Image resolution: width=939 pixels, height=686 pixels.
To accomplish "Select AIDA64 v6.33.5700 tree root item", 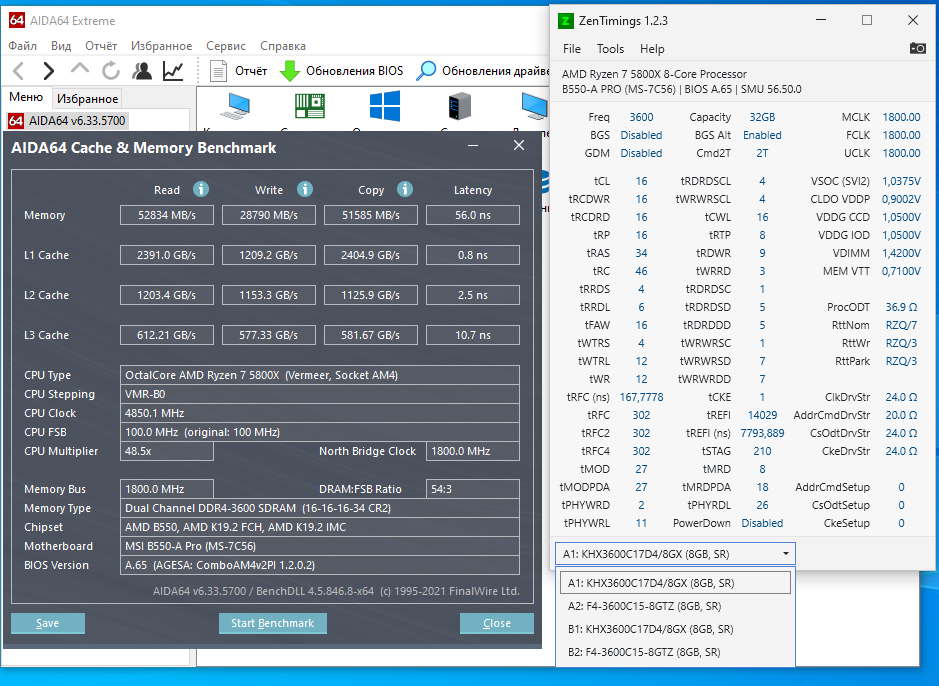I will pos(67,121).
